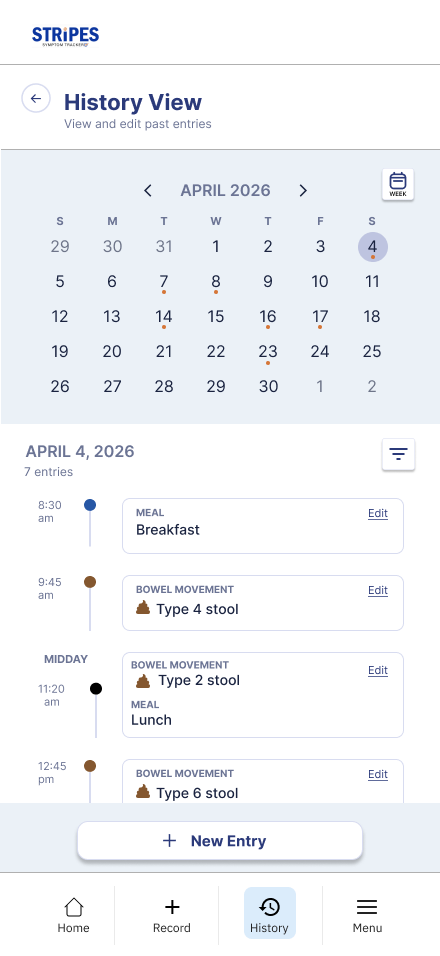Go to Home in bottom navigation

(x=73, y=915)
